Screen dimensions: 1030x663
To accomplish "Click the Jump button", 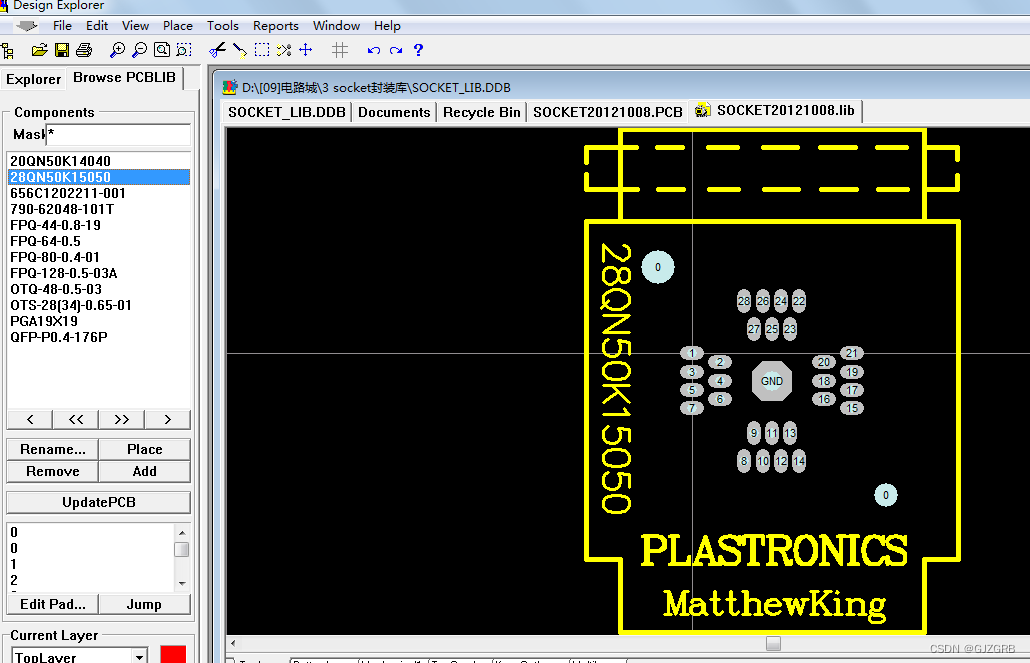I will click(x=145, y=604).
